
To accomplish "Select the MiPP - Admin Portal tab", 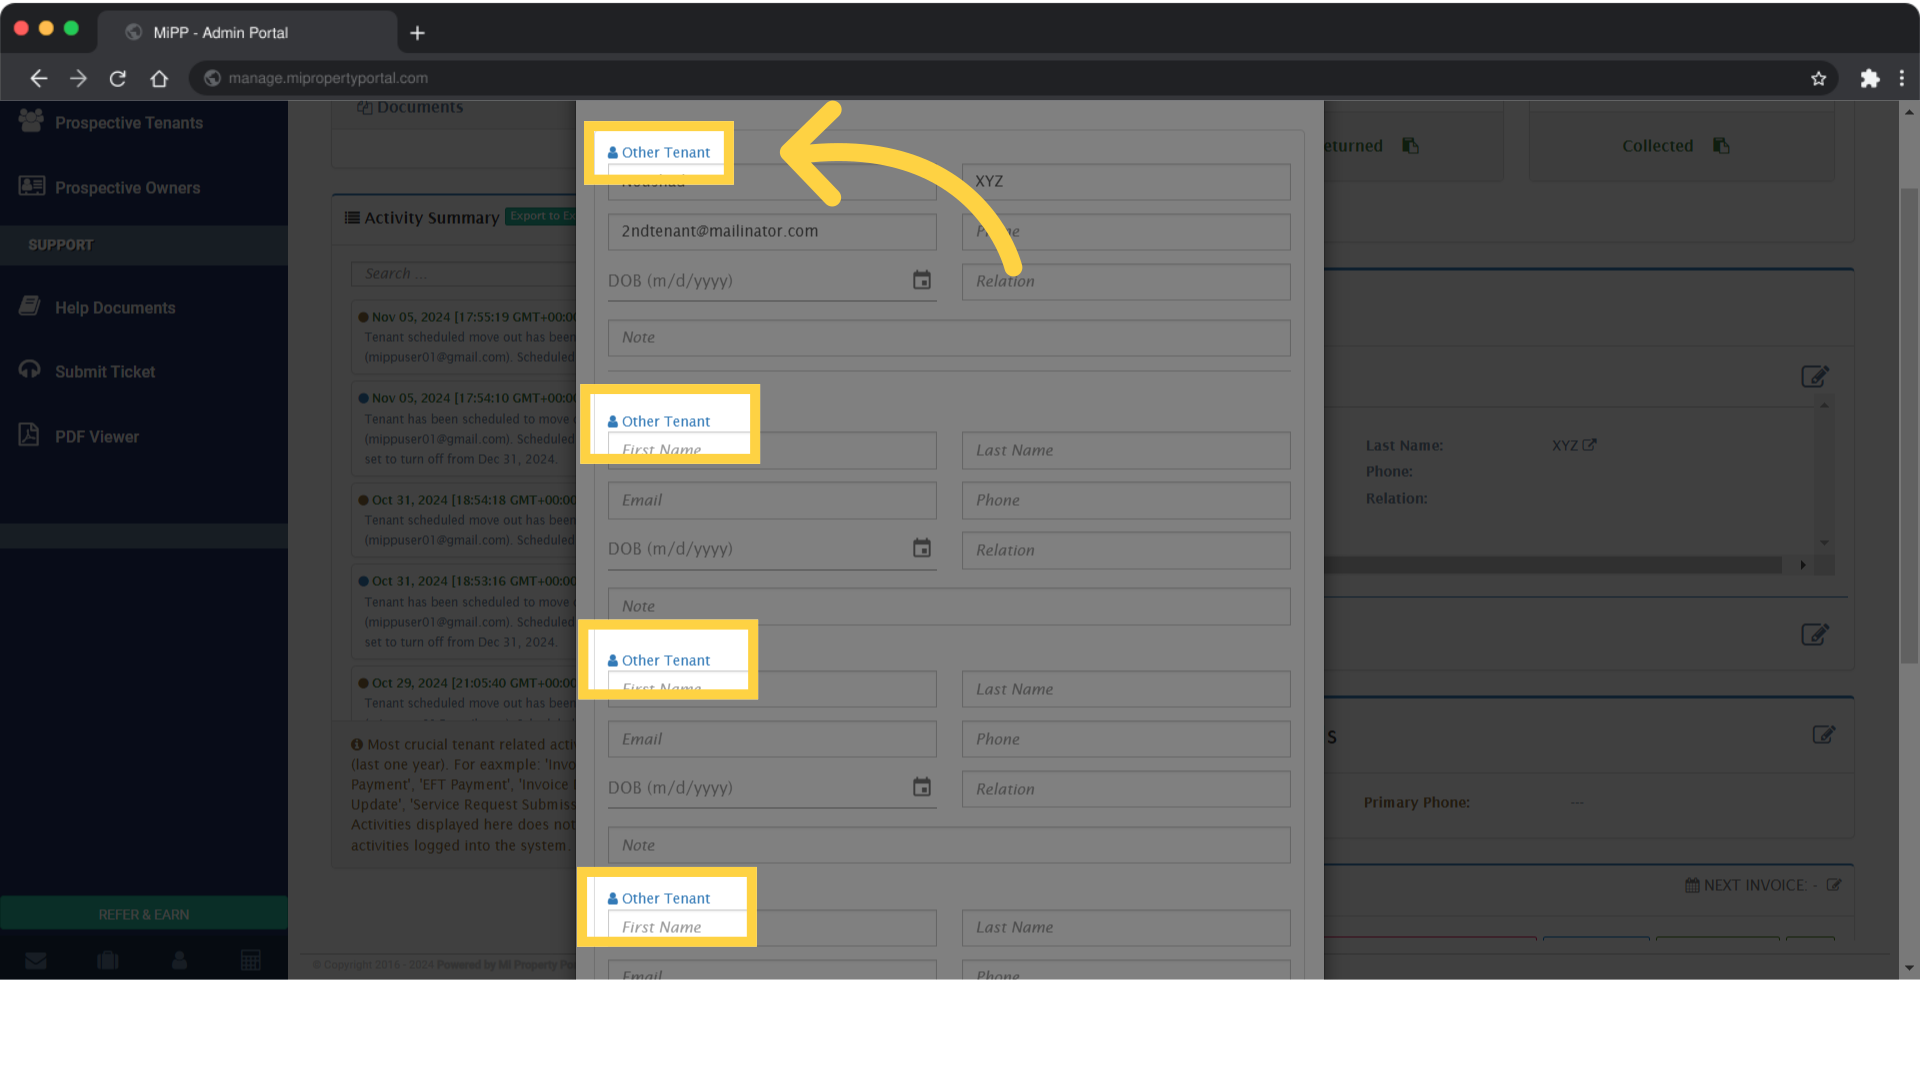I will click(247, 32).
